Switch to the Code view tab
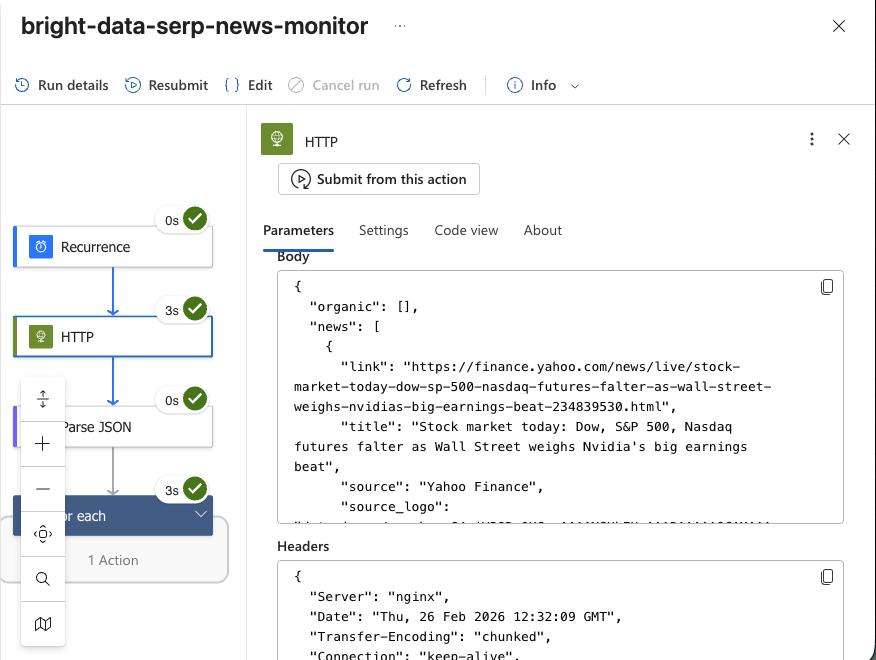This screenshot has width=876, height=660. click(466, 230)
